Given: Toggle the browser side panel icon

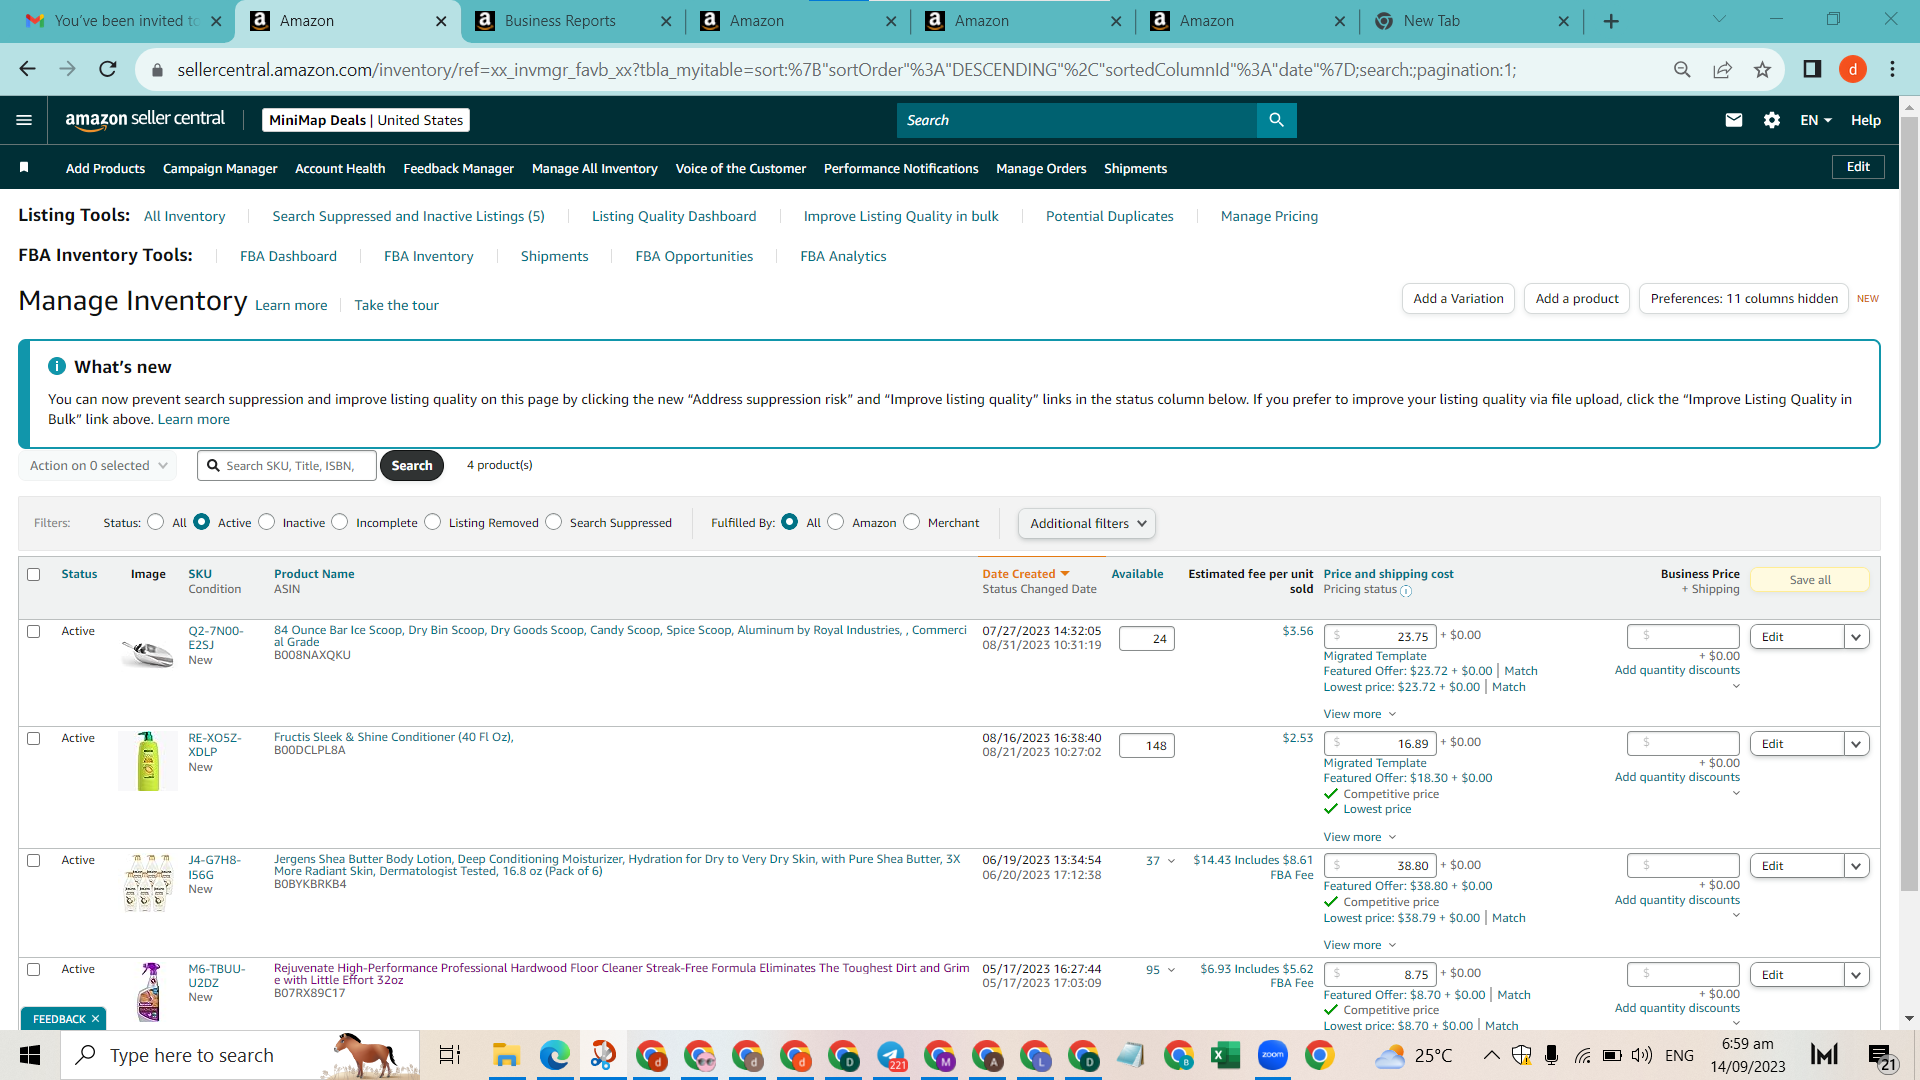Looking at the screenshot, I should (x=1812, y=69).
